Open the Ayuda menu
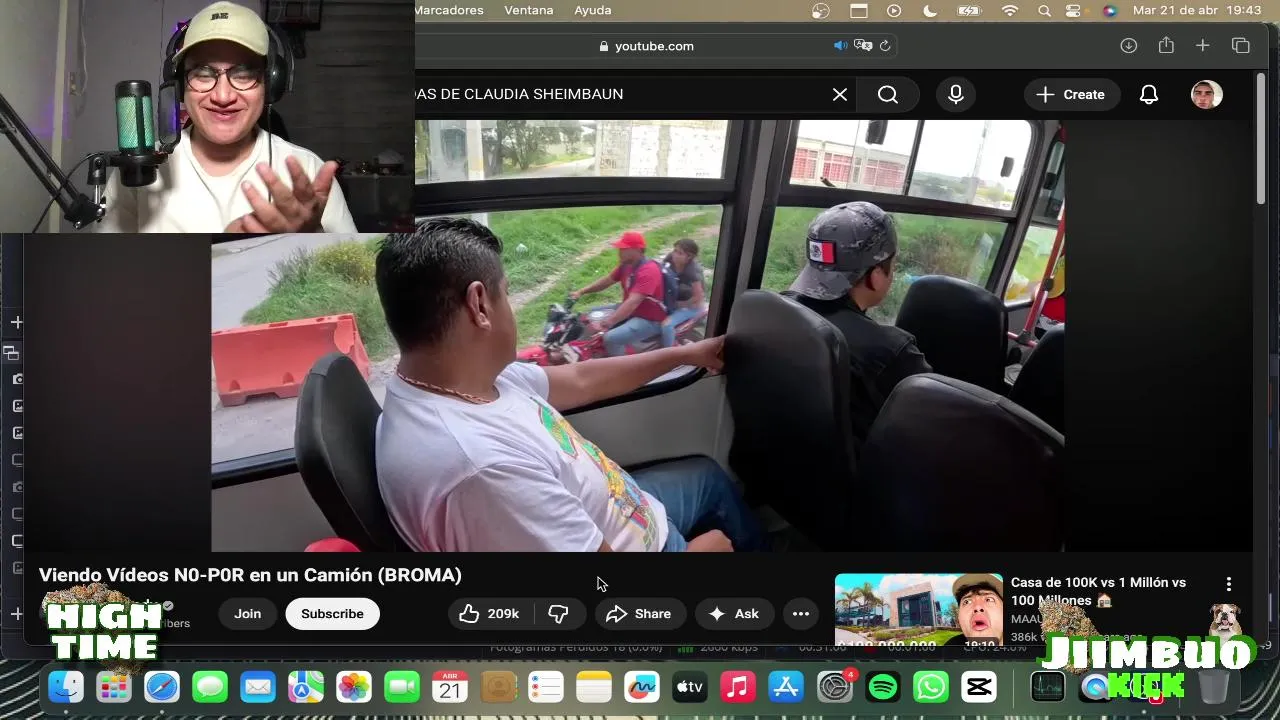This screenshot has width=1280, height=720. point(593,10)
